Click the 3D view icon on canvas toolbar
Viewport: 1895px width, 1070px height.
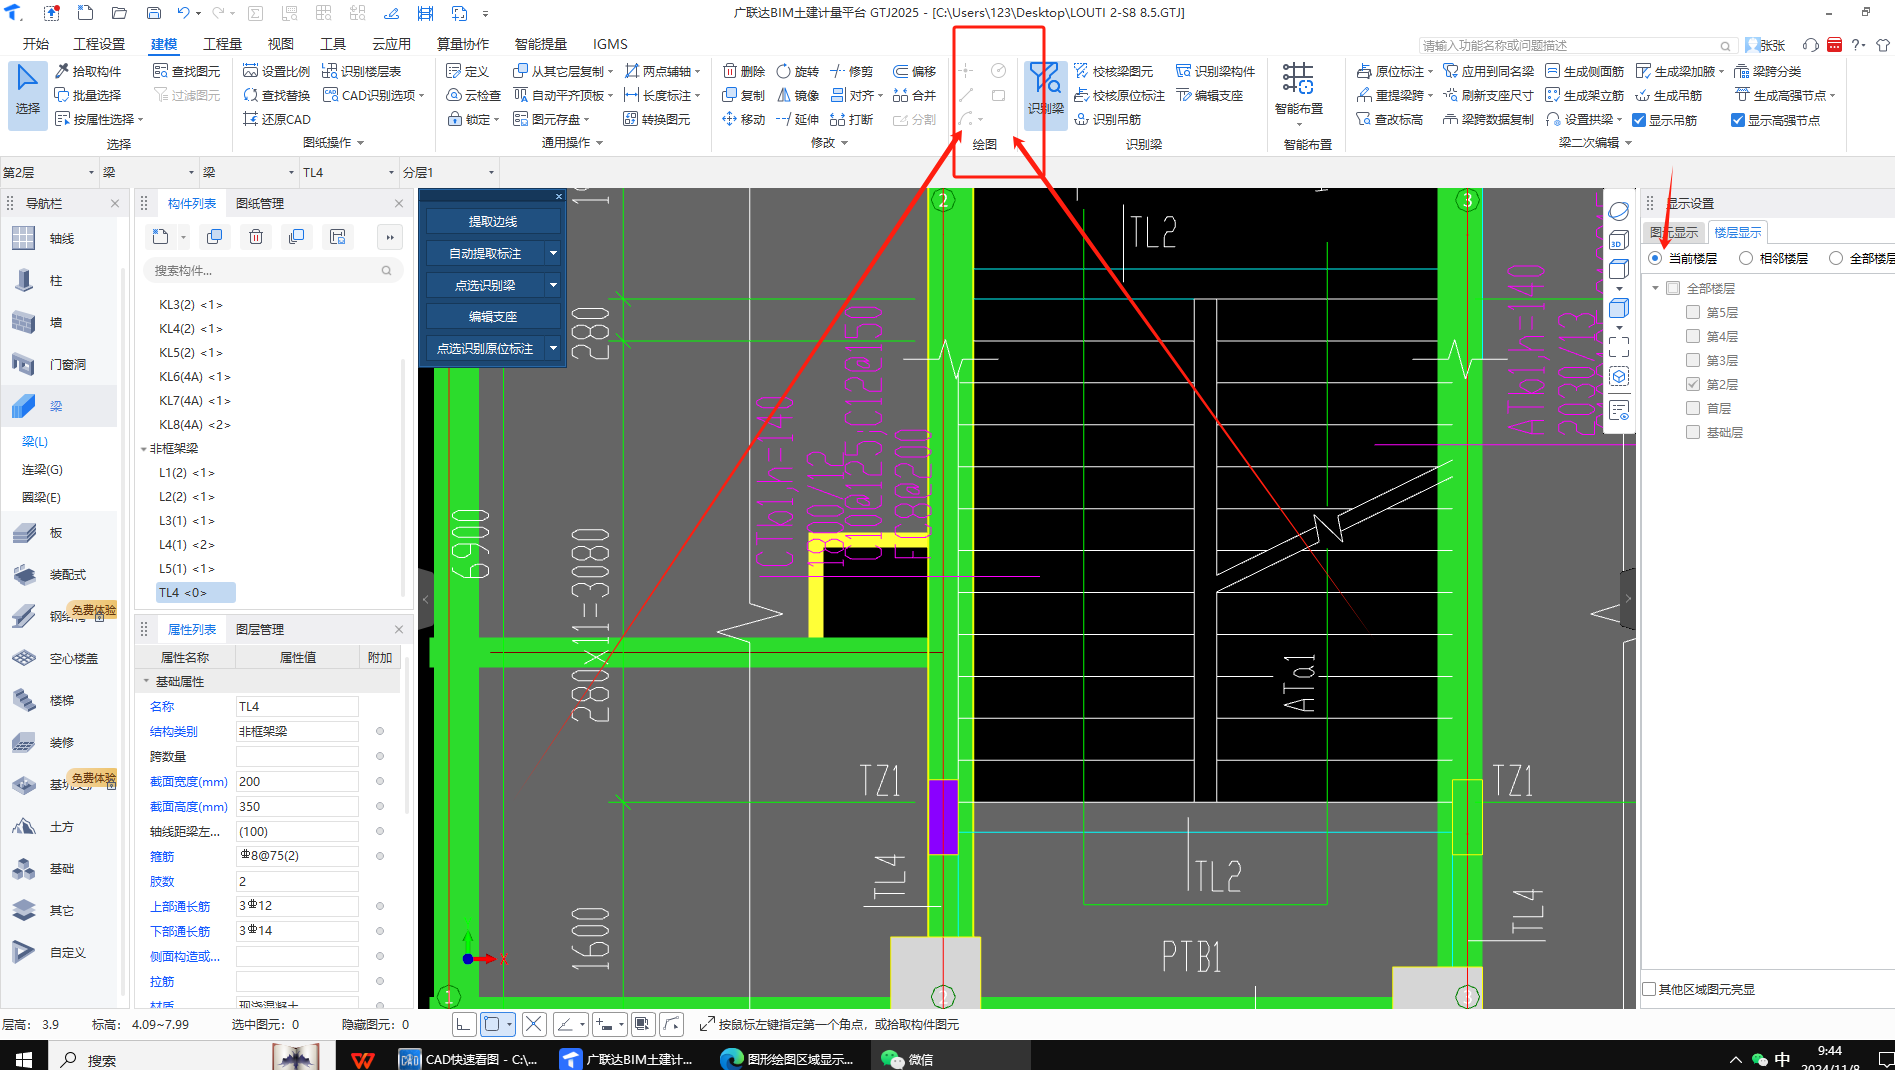(1618, 240)
